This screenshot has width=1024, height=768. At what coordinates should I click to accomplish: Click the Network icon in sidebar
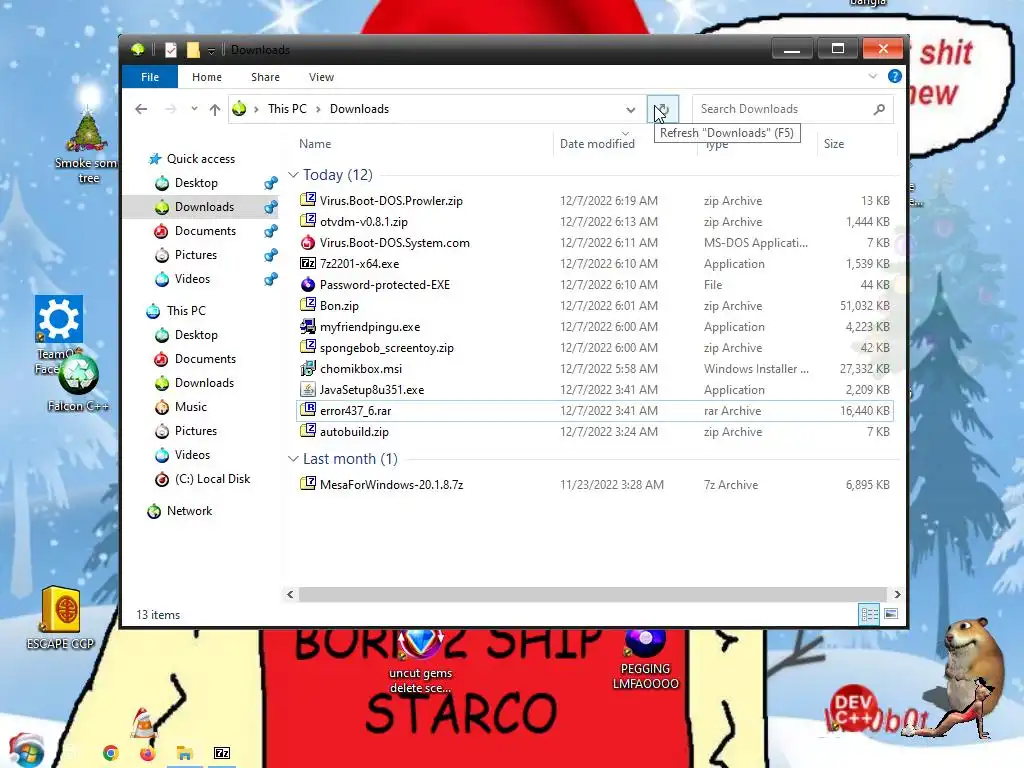(x=154, y=511)
